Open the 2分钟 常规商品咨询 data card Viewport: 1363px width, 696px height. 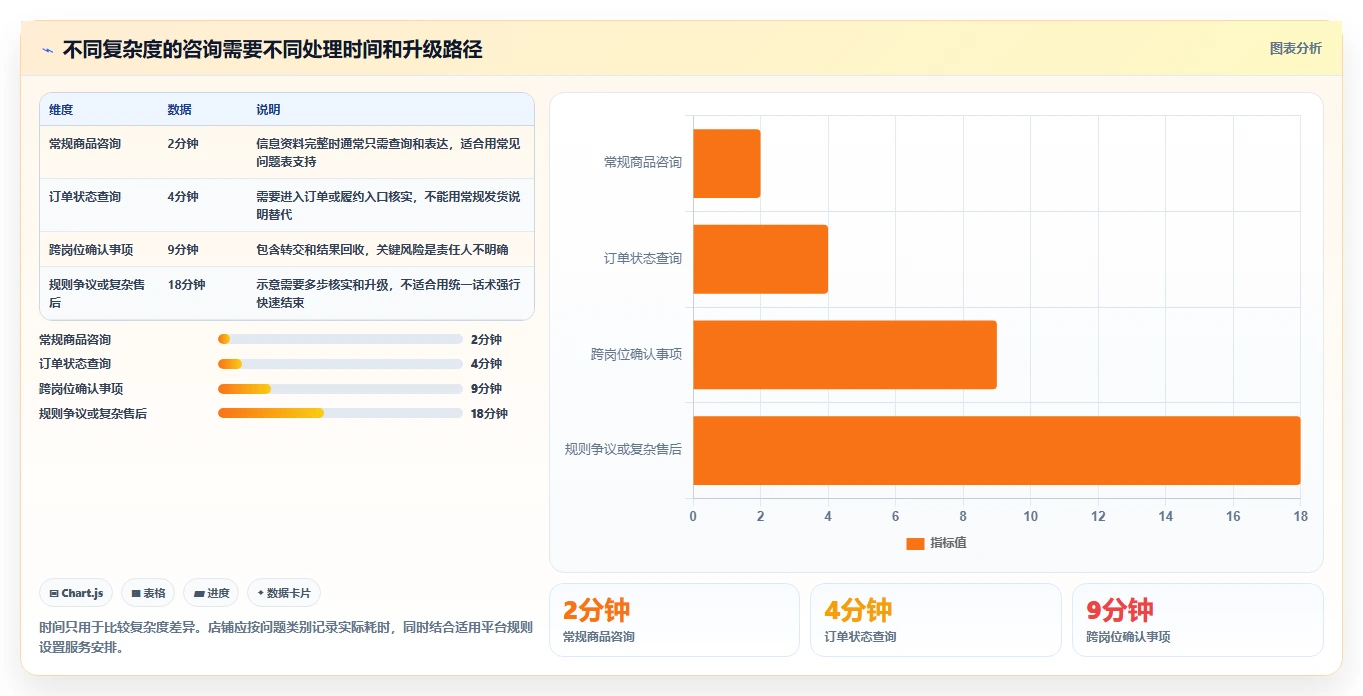(x=674, y=620)
